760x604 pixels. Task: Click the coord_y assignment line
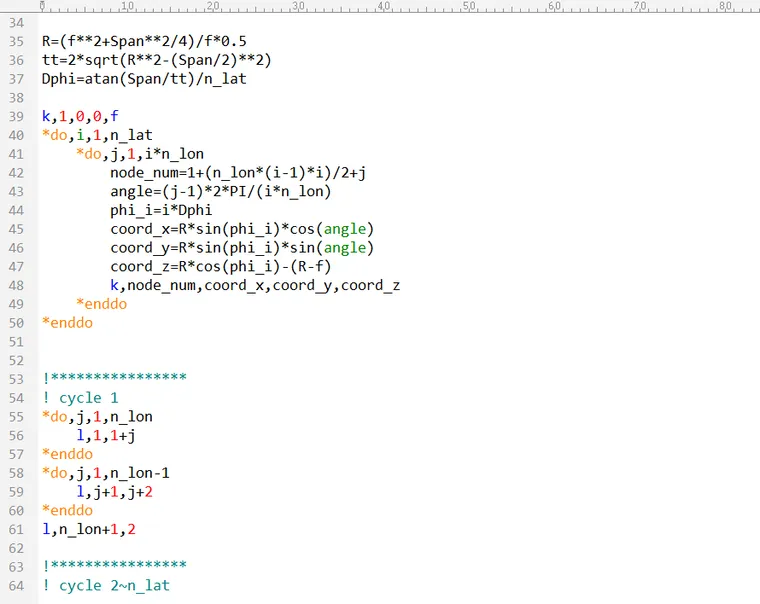tap(242, 248)
